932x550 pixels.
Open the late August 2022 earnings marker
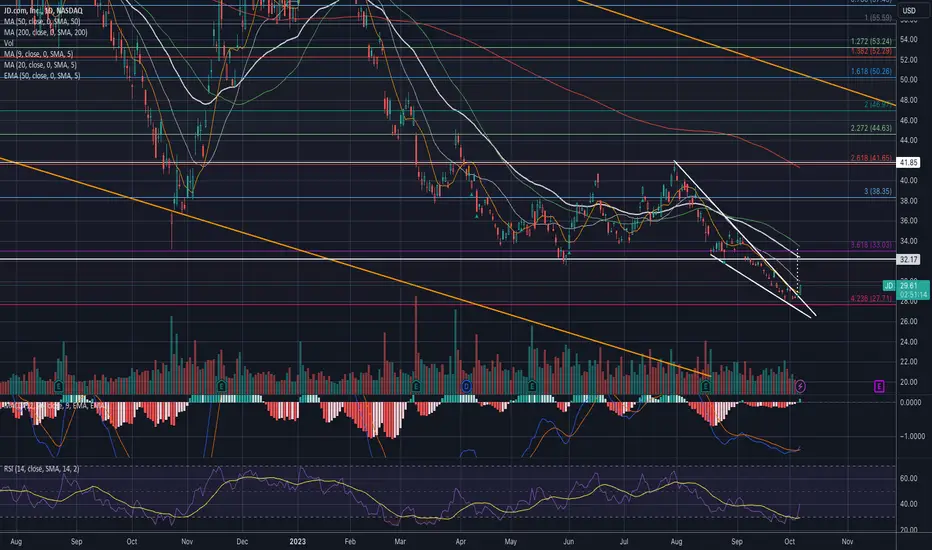(59, 386)
